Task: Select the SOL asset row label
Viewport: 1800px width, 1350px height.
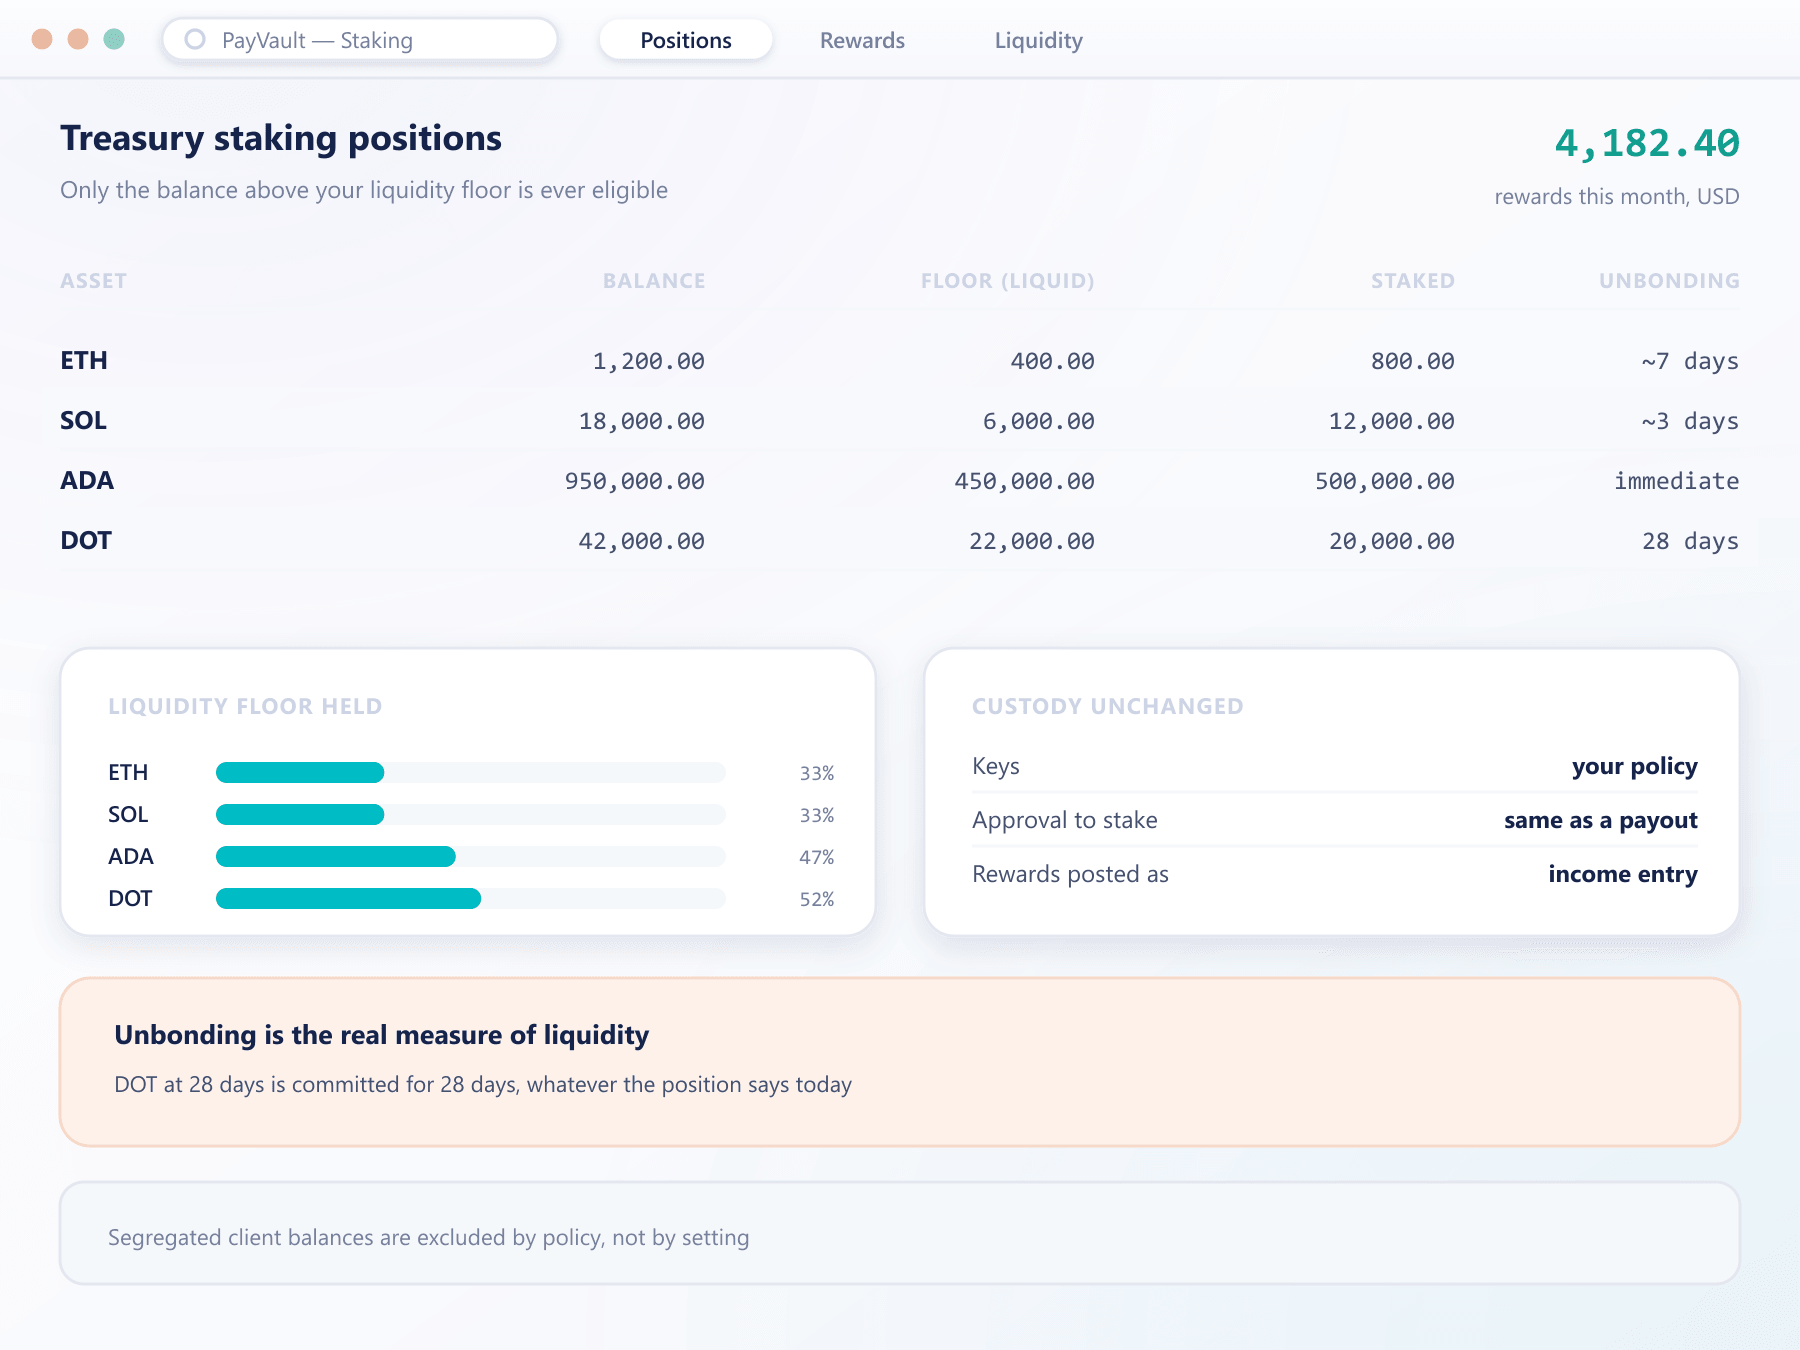Action: (84, 420)
